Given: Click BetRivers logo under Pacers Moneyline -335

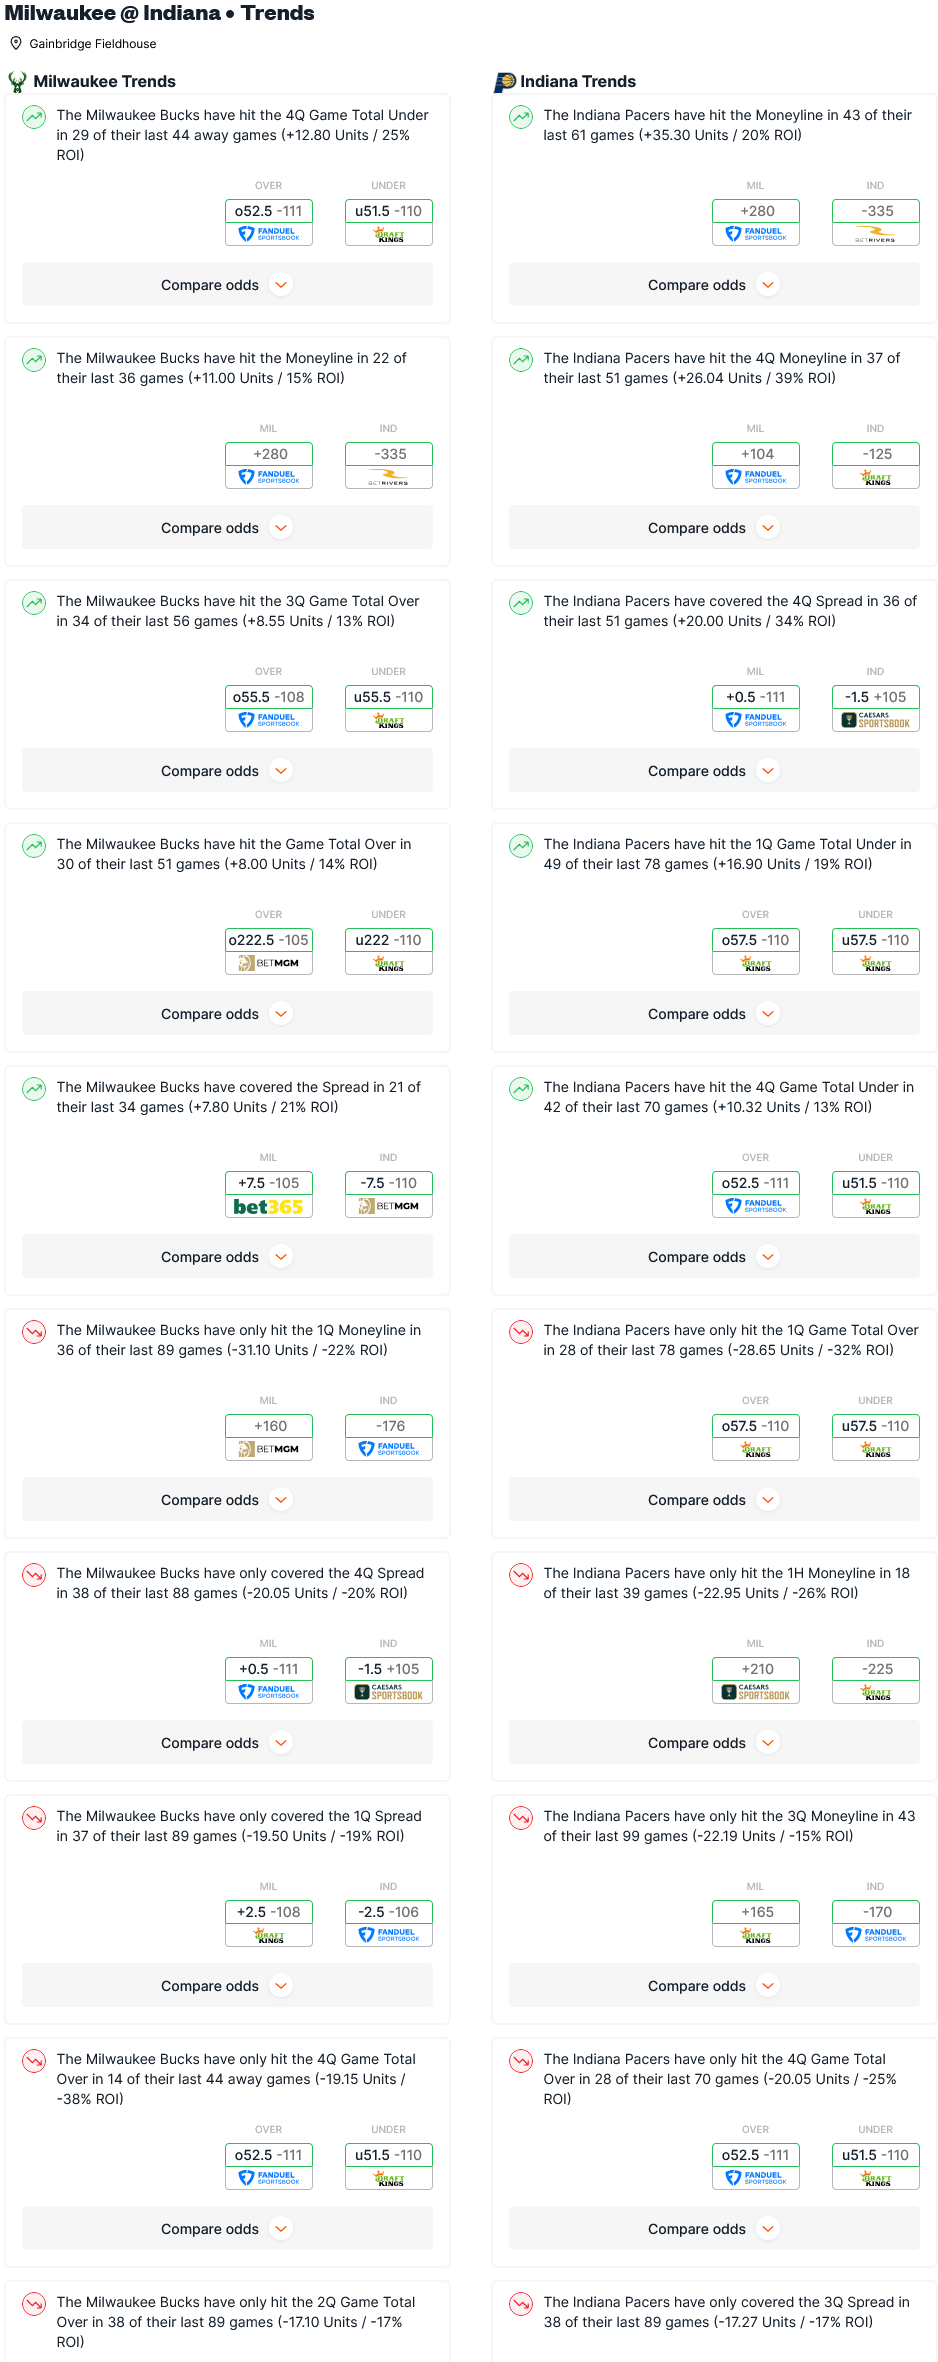Looking at the screenshot, I should click(875, 235).
